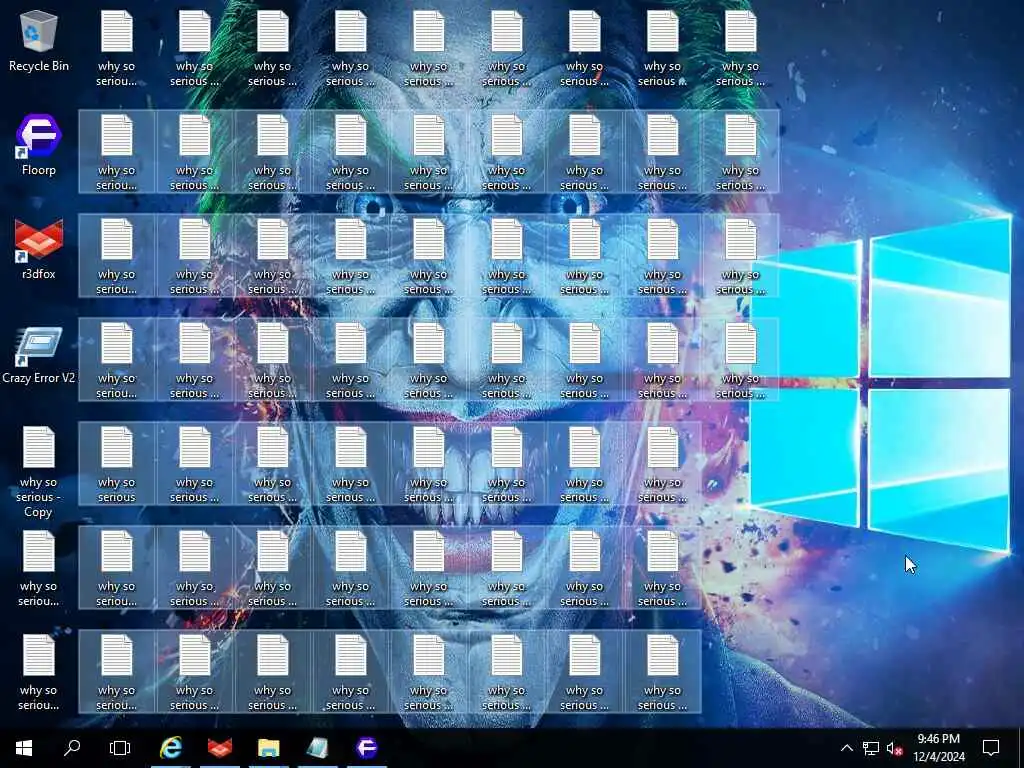1024x768 pixels.
Task: Select file named exactly 'why so serious'
Action: 117,464
